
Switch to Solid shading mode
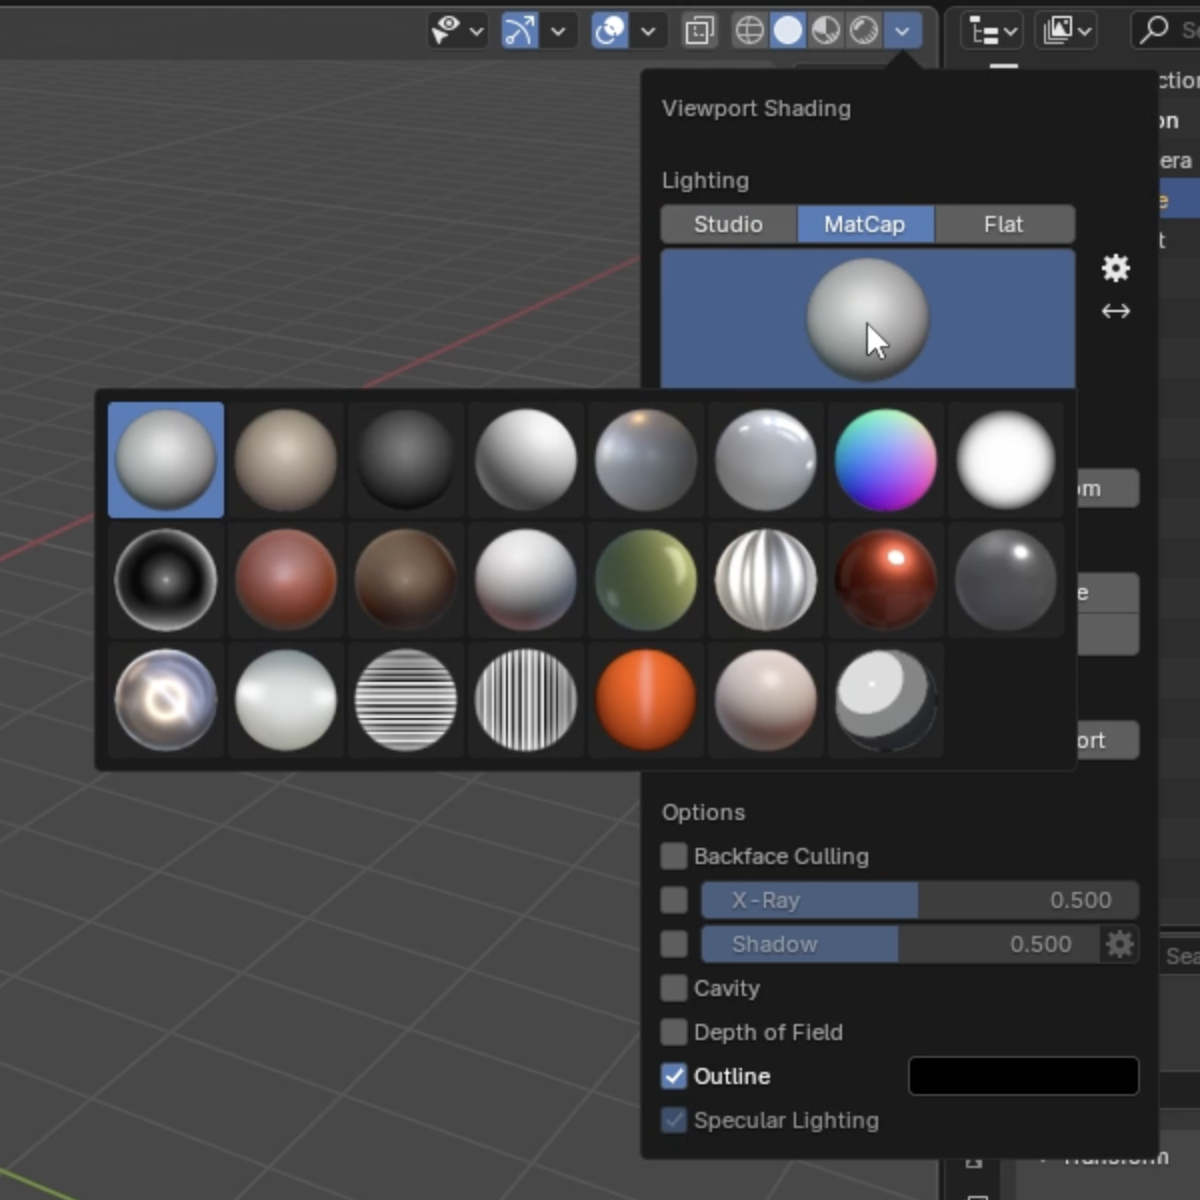pyautogui.click(x=788, y=31)
